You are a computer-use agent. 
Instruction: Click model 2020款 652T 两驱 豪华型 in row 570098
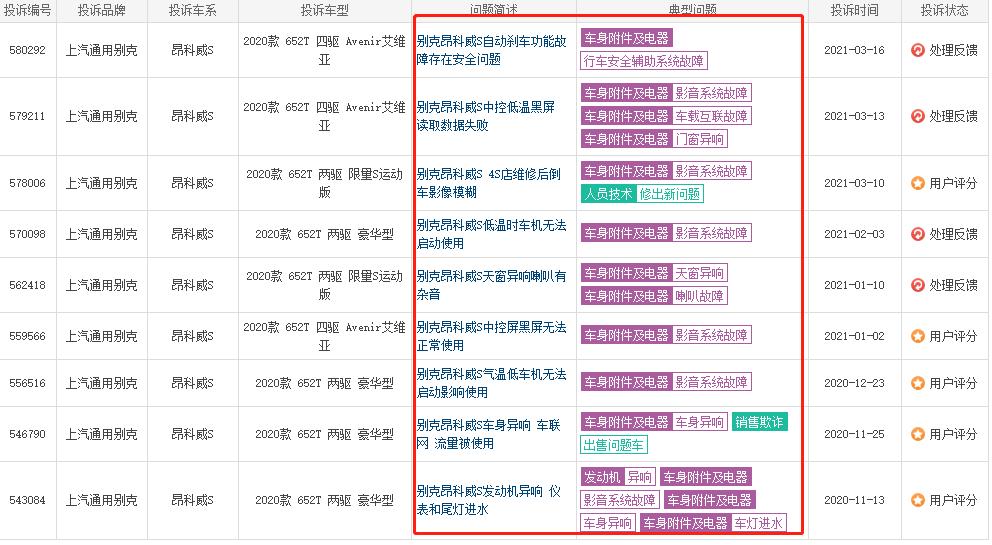(x=324, y=234)
